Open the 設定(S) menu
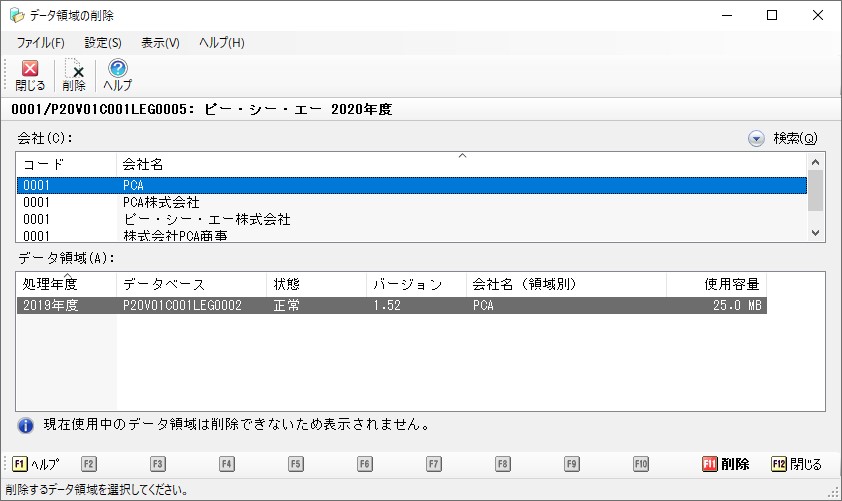This screenshot has height=501, width=842. [x=103, y=43]
